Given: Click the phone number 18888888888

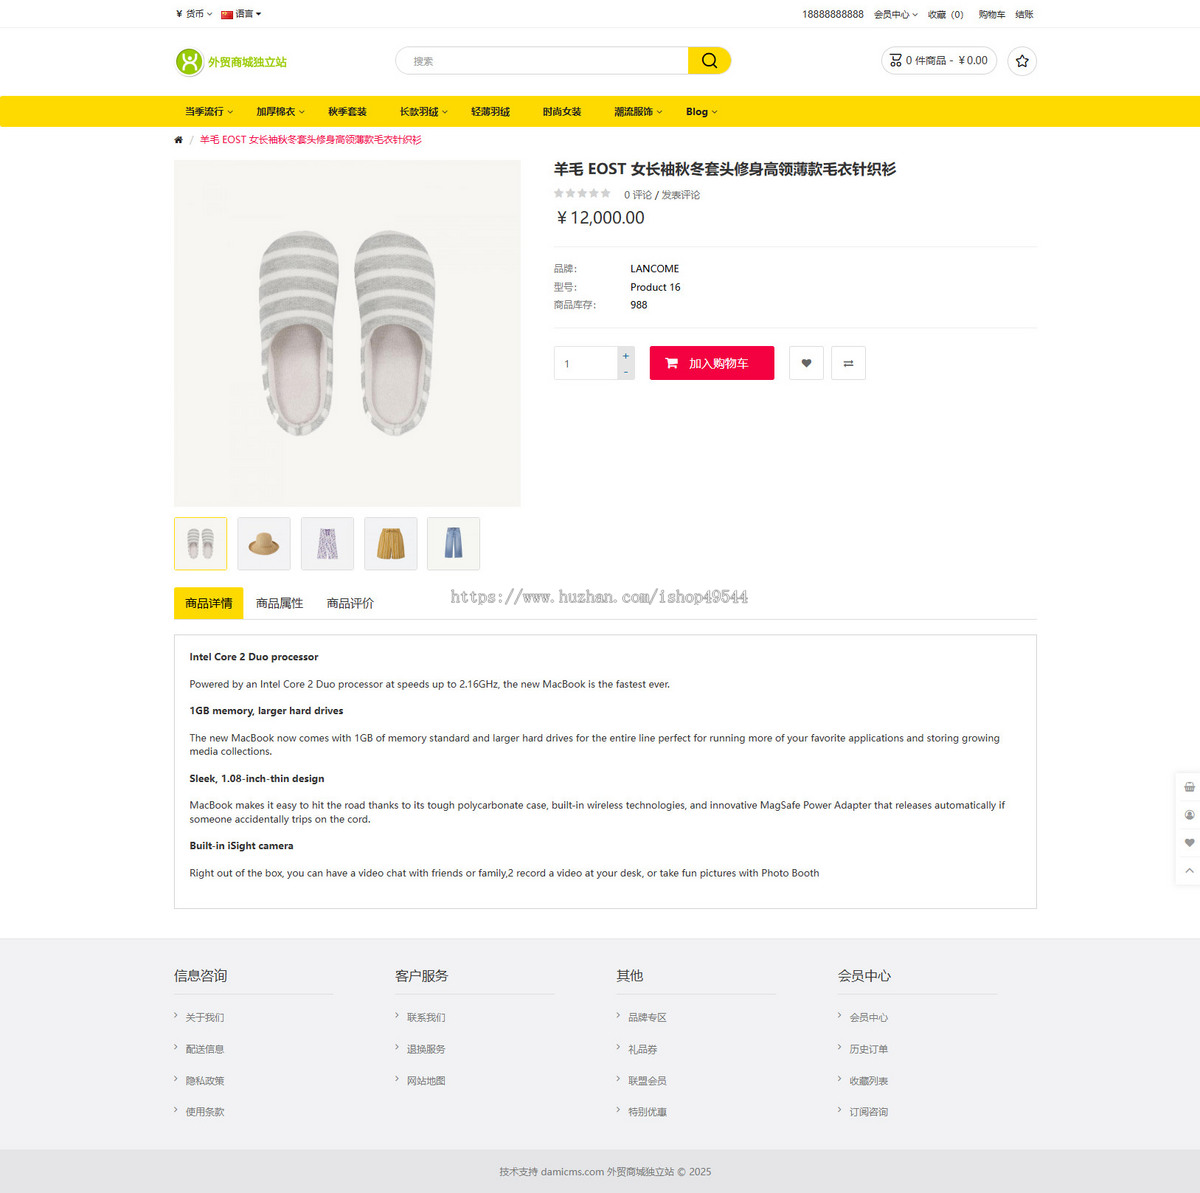Looking at the screenshot, I should pos(833,14).
